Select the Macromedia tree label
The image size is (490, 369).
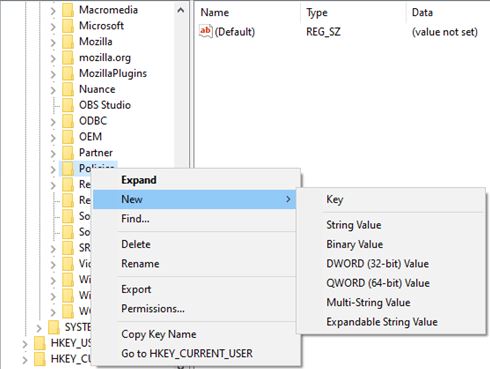[108, 10]
